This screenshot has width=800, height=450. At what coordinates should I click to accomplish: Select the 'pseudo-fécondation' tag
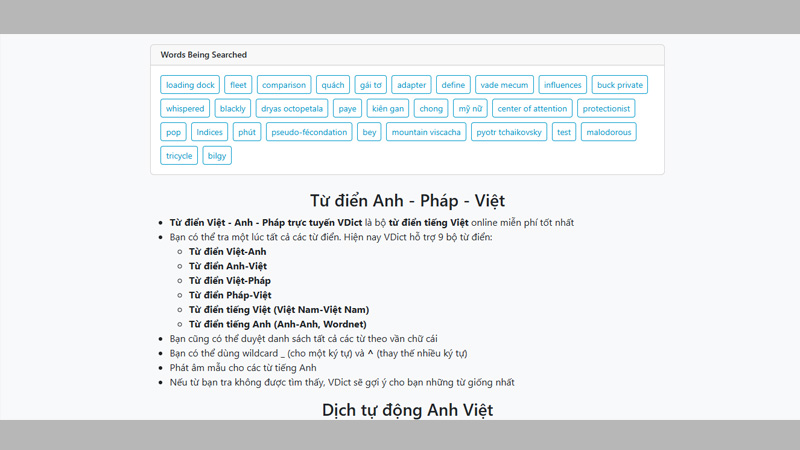click(309, 132)
